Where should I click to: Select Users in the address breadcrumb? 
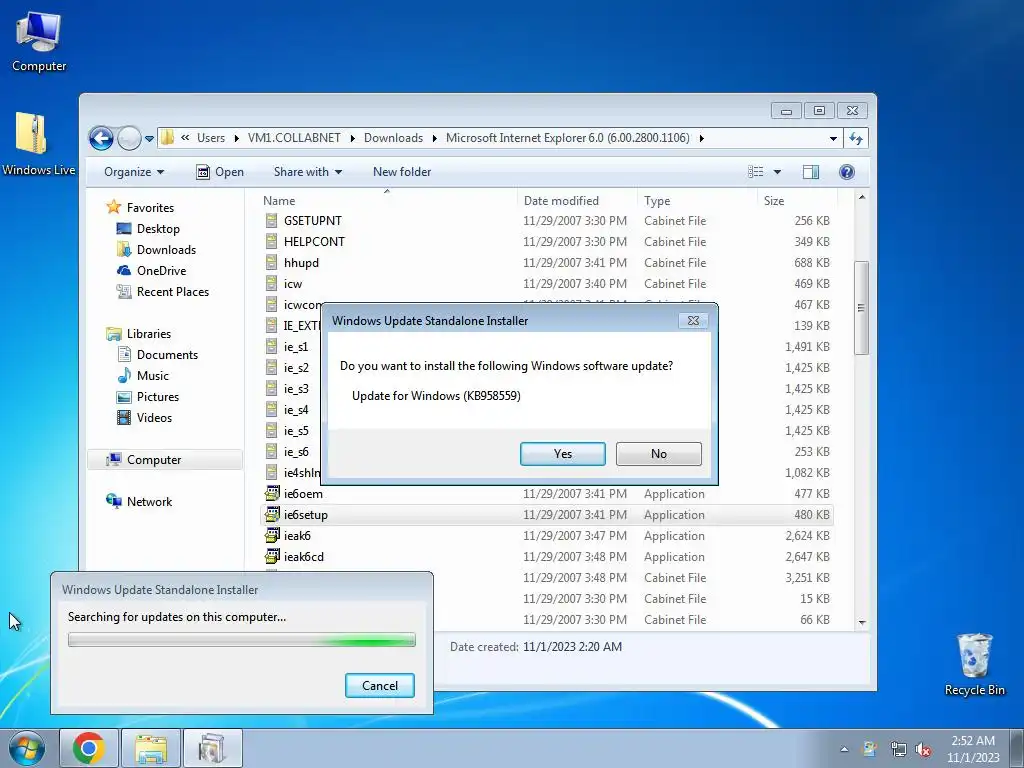(210, 138)
